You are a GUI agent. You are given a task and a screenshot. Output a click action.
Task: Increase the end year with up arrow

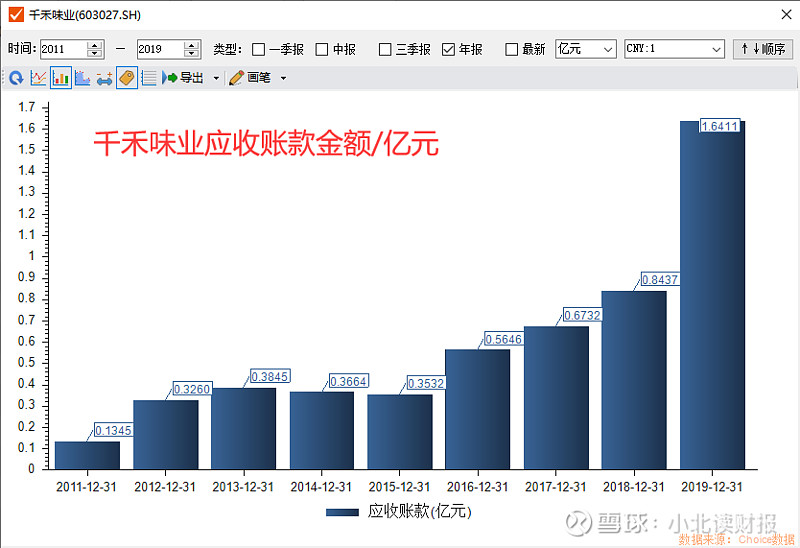pyautogui.click(x=191, y=45)
